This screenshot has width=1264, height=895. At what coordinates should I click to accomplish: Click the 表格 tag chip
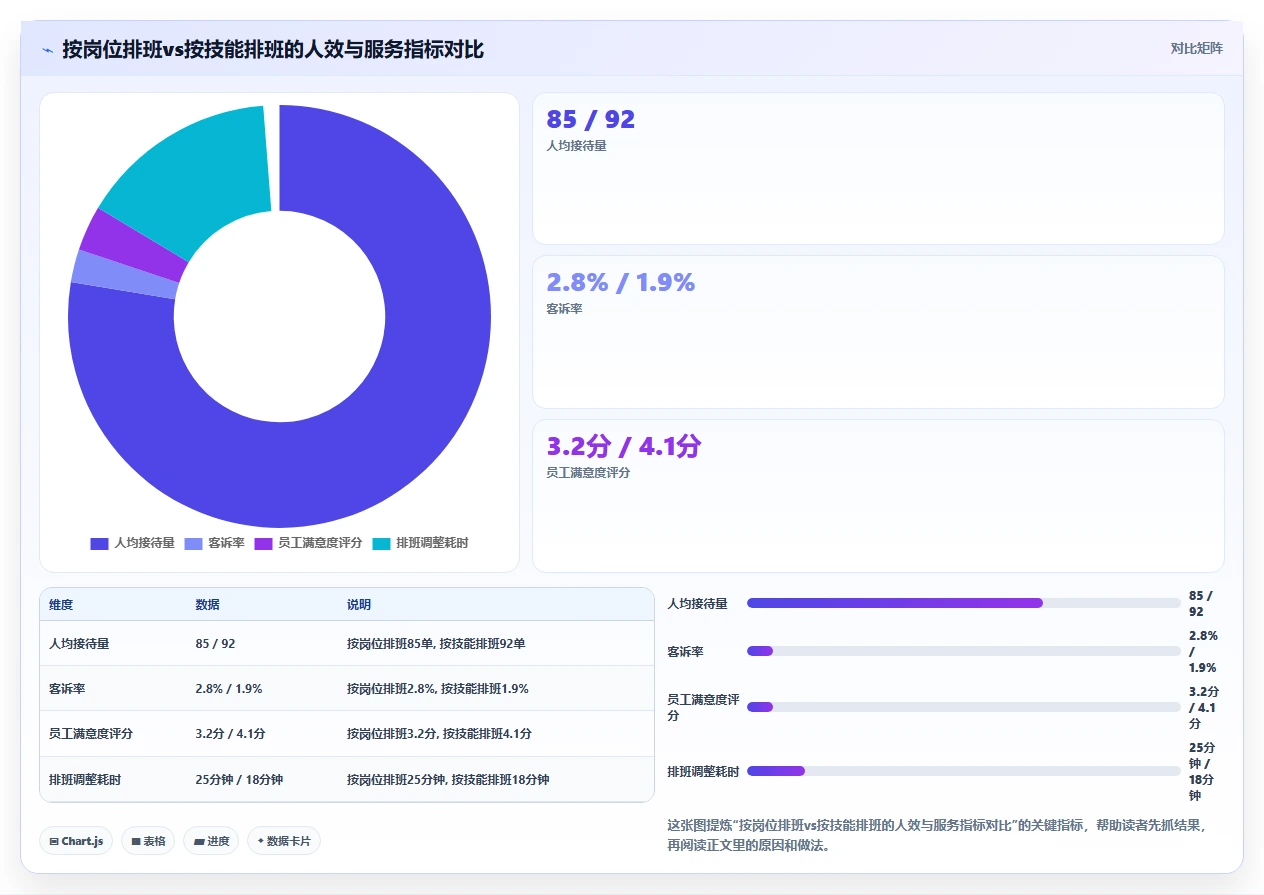click(x=148, y=841)
